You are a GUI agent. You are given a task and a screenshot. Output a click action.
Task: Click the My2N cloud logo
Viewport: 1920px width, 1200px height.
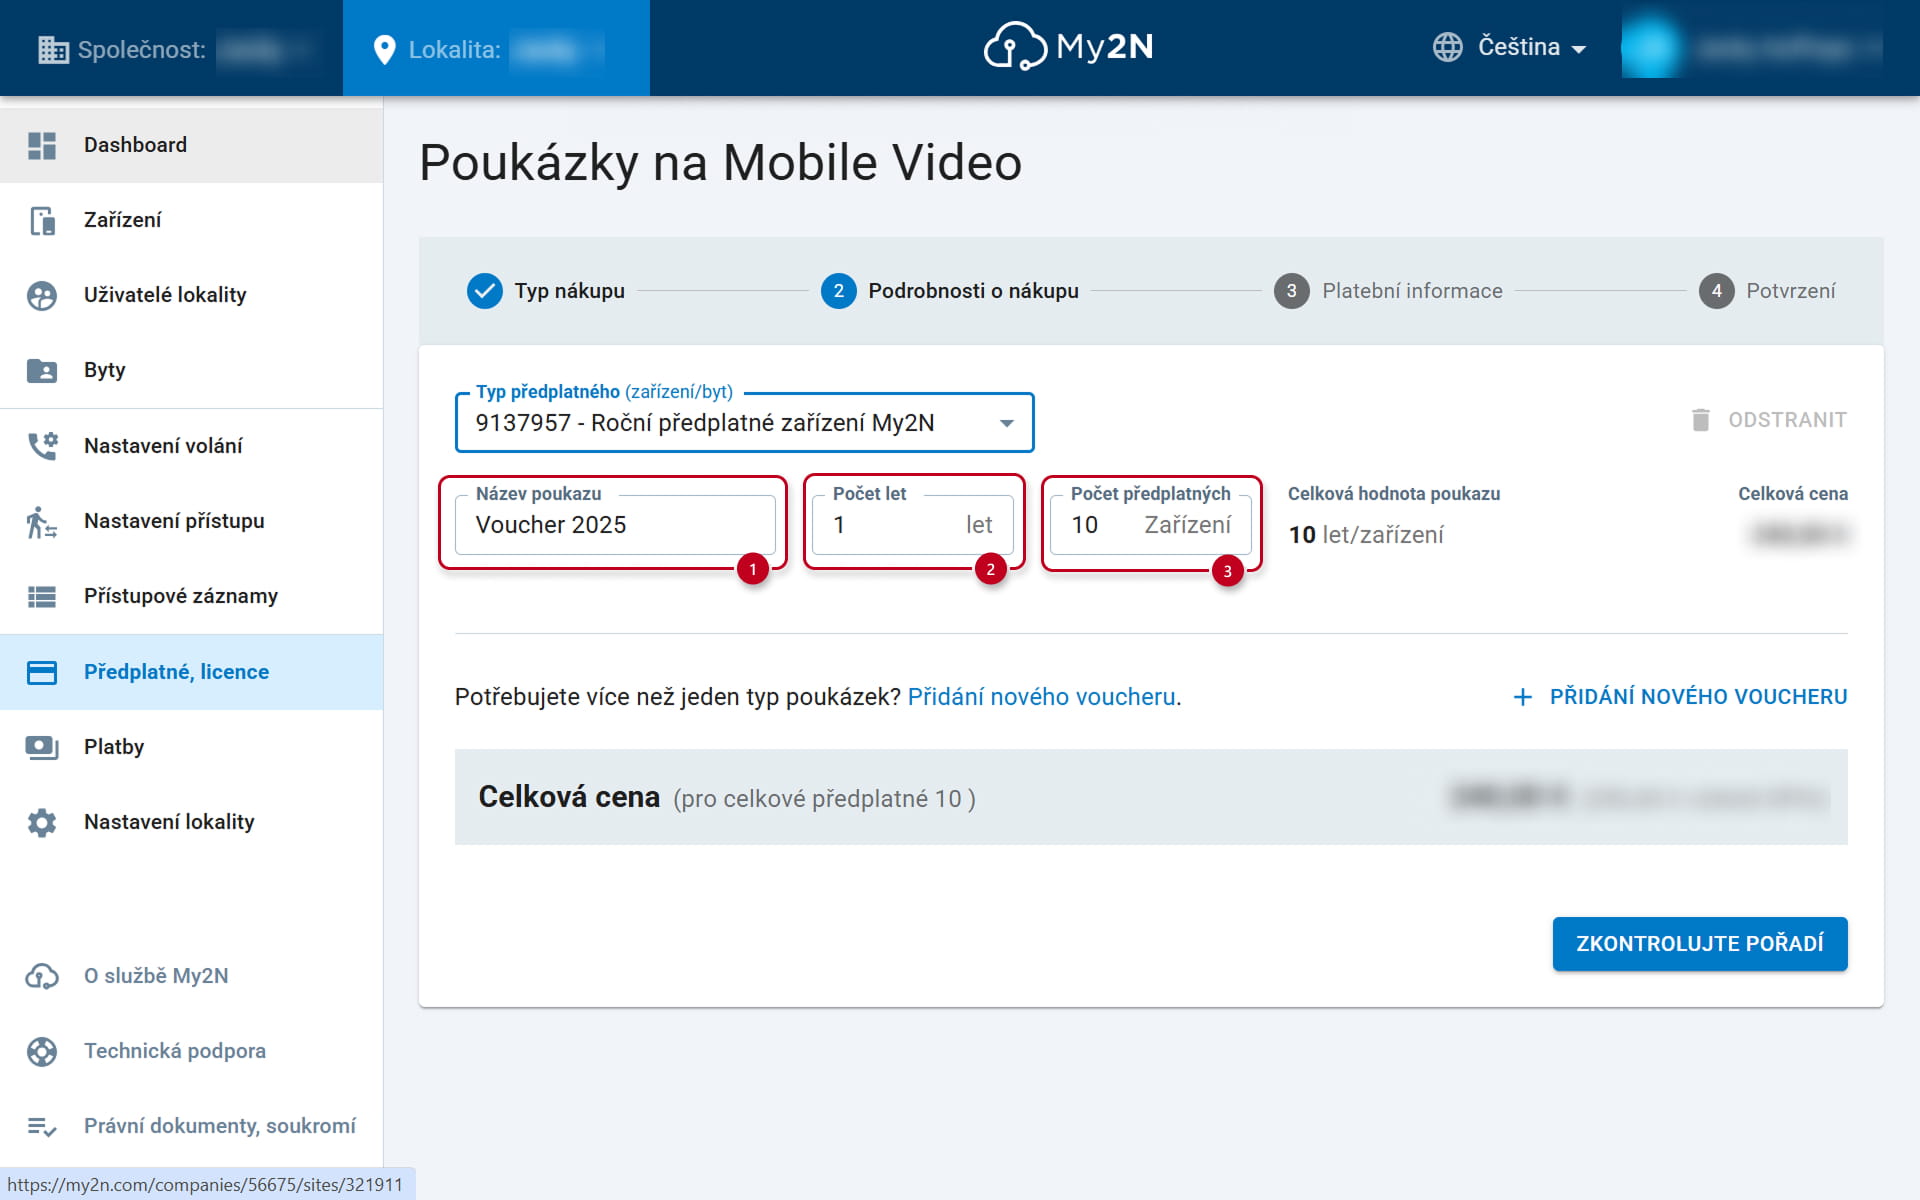1068,46
